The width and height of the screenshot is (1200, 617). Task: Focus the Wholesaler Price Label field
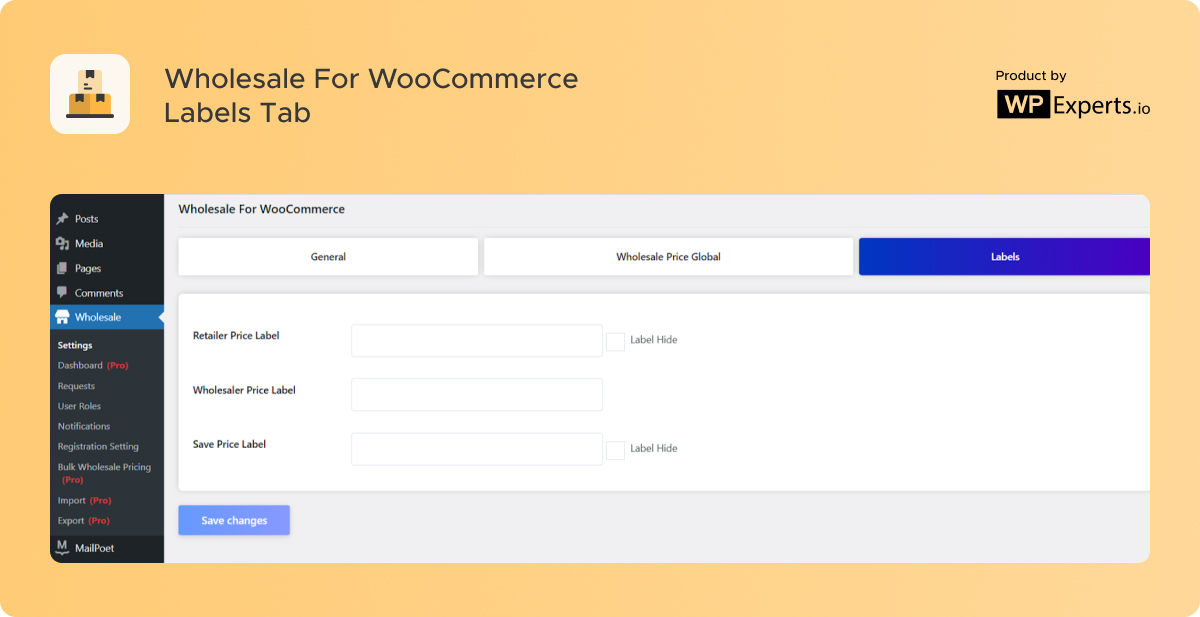click(x=477, y=394)
